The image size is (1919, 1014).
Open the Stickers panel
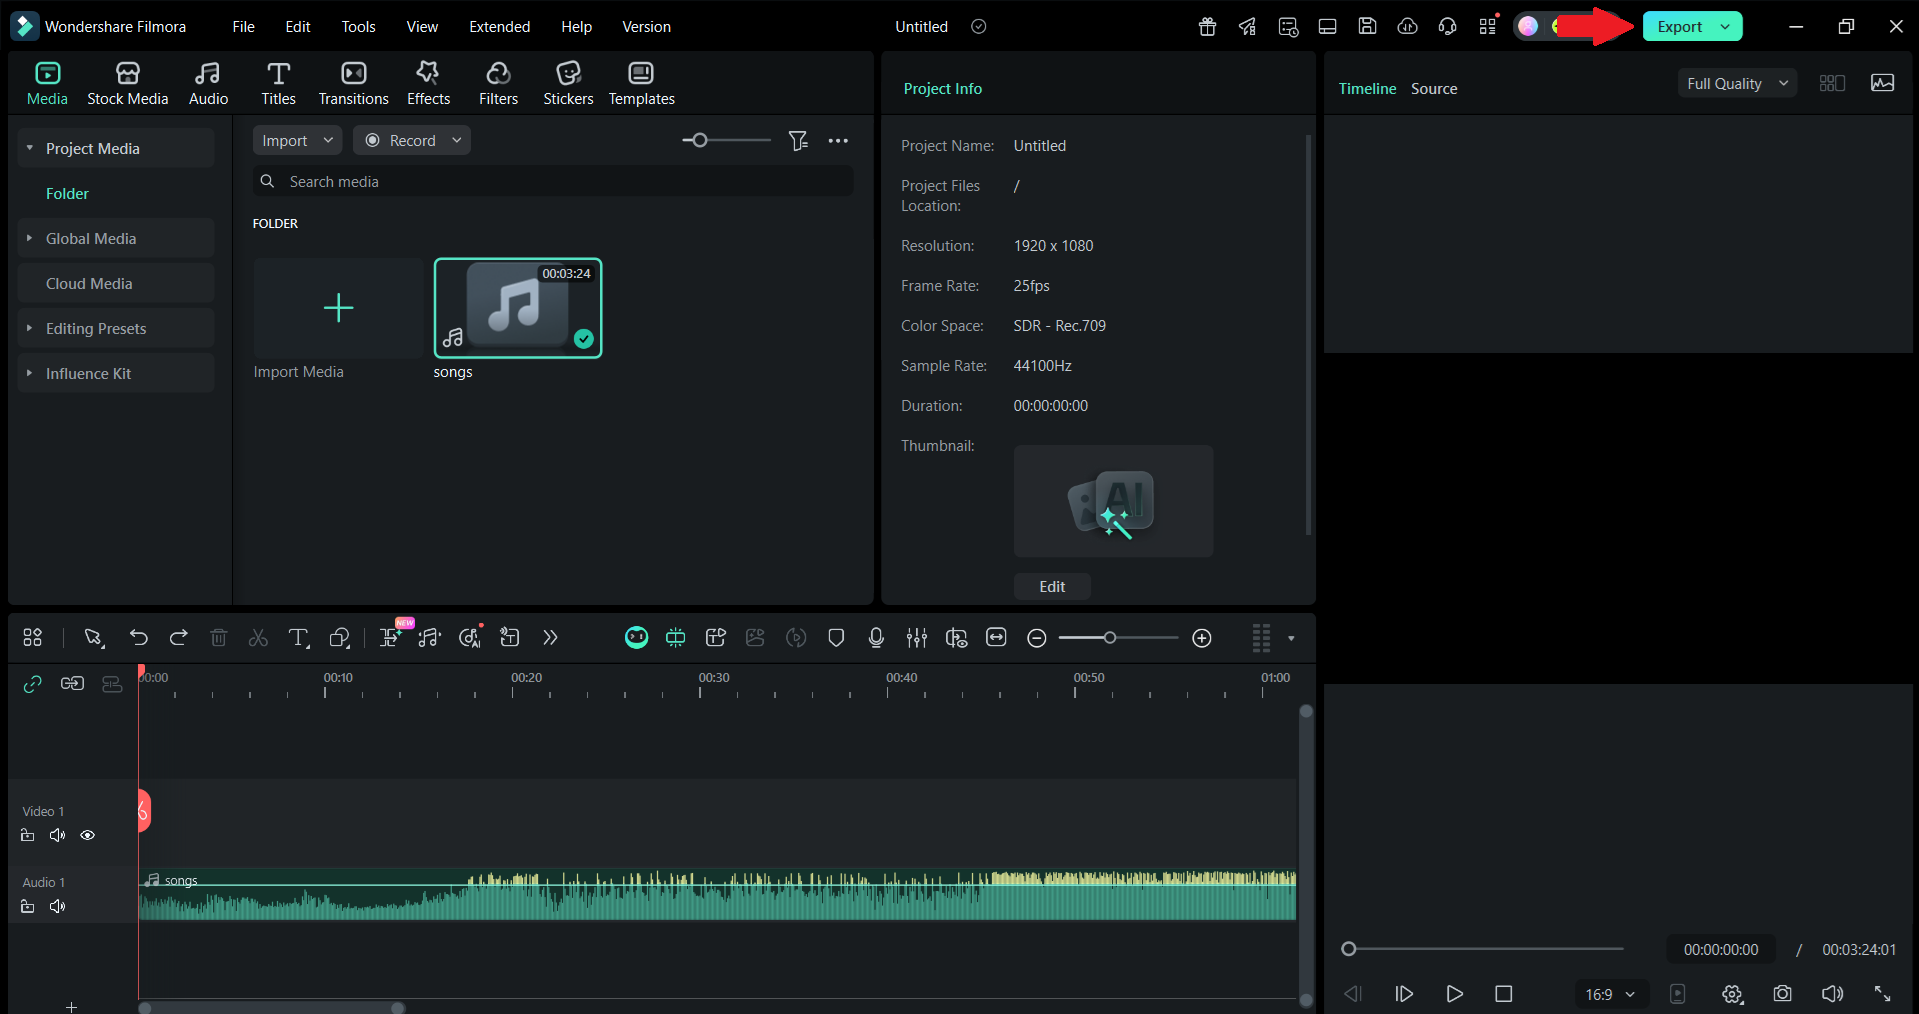coord(568,83)
